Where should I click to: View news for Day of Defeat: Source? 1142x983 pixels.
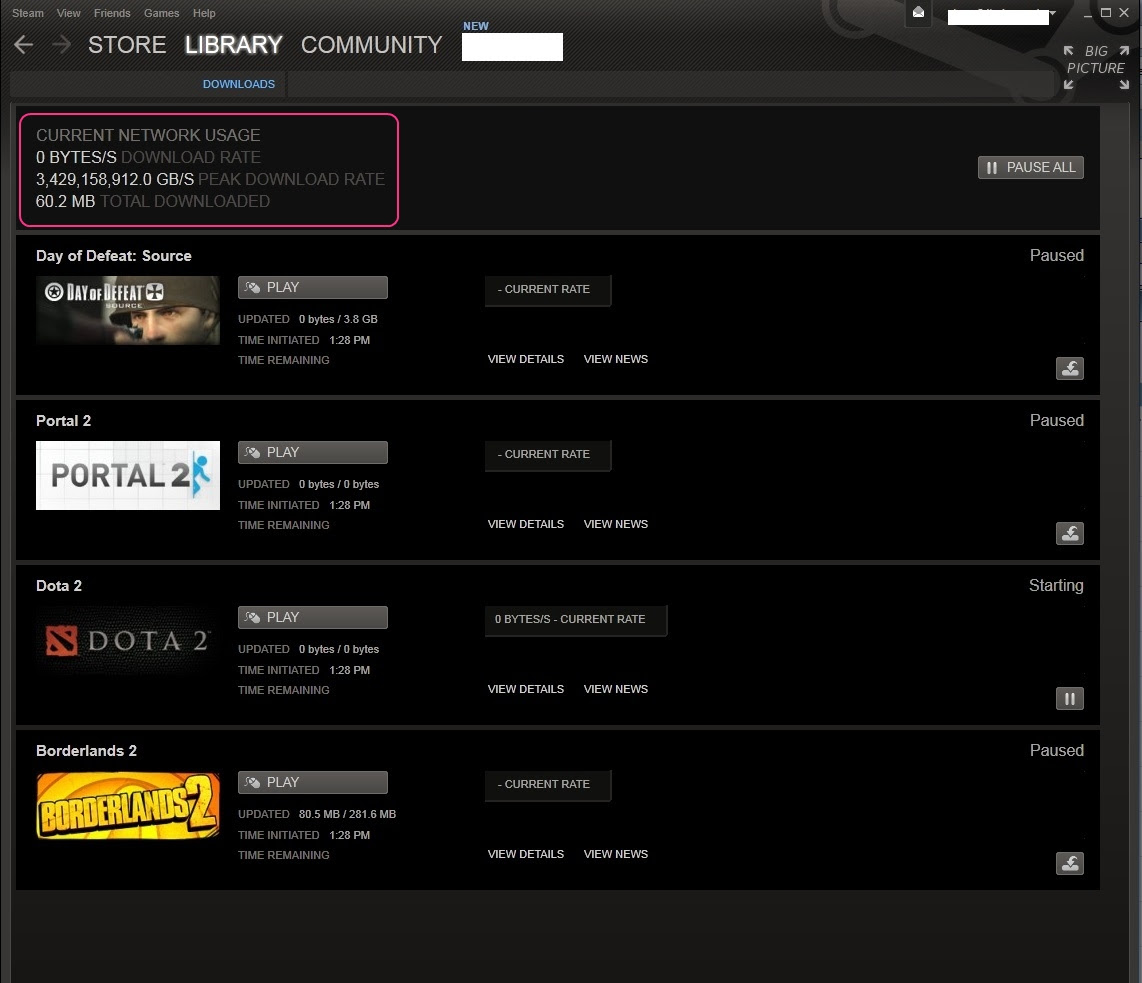point(615,359)
